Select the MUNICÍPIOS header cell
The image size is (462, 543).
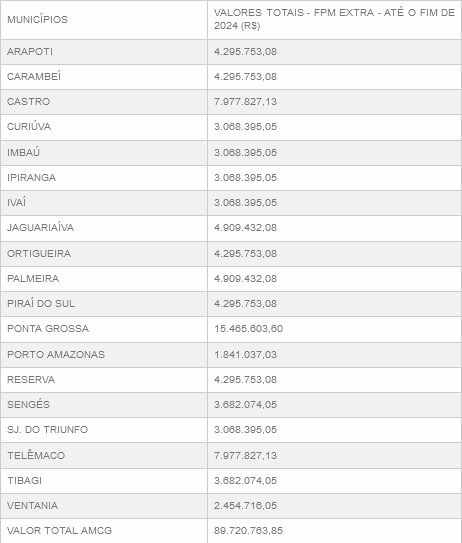(104, 20)
